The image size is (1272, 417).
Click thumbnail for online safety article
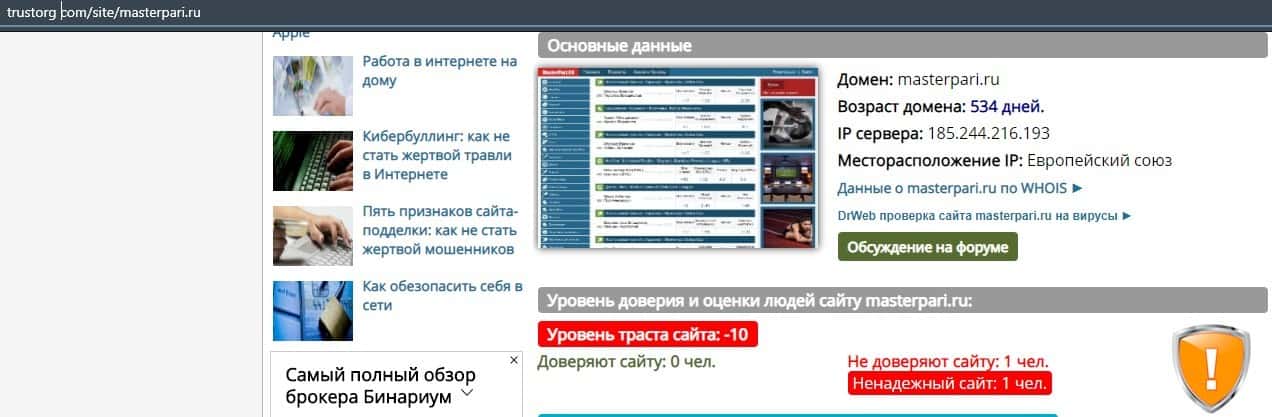tap(313, 311)
